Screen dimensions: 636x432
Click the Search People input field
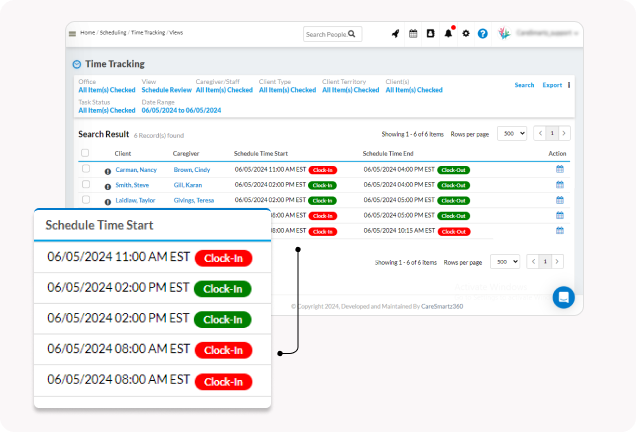coord(327,34)
